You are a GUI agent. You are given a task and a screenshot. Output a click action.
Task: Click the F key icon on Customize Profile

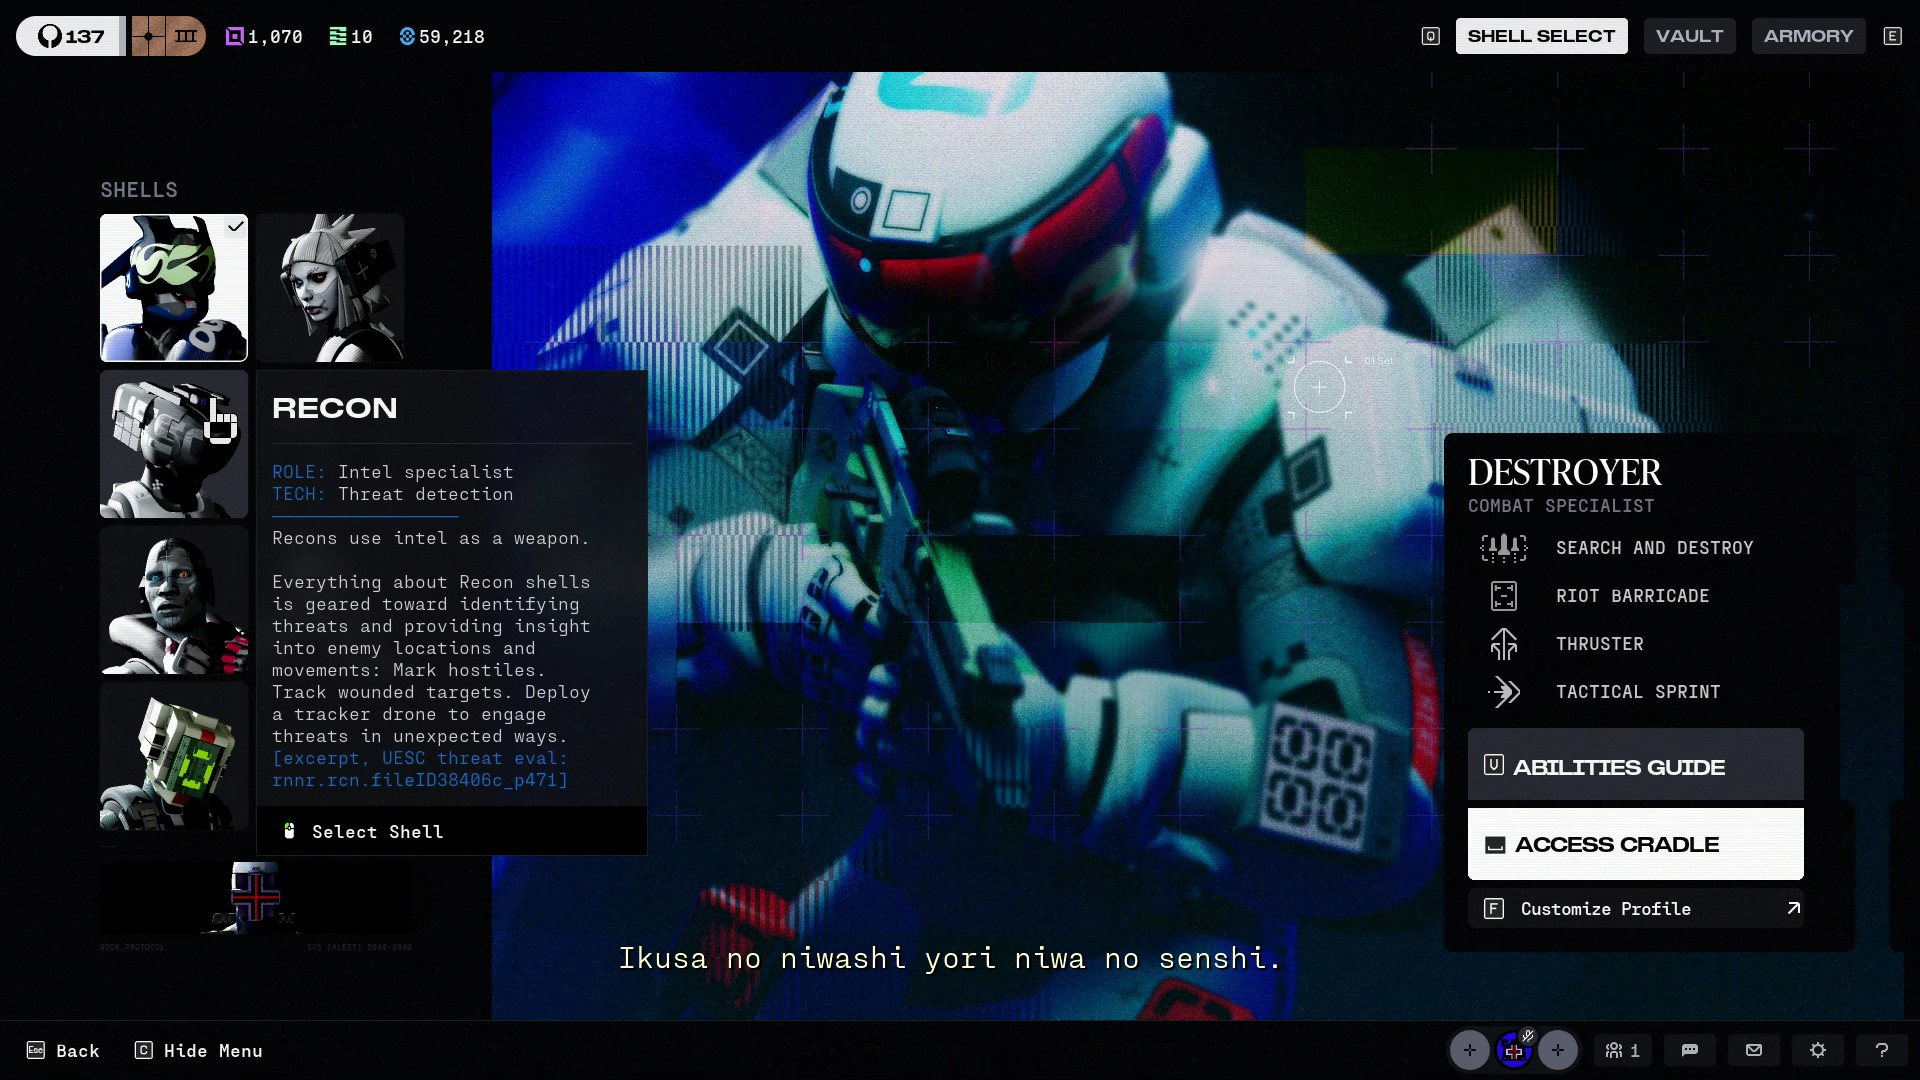(x=1493, y=908)
